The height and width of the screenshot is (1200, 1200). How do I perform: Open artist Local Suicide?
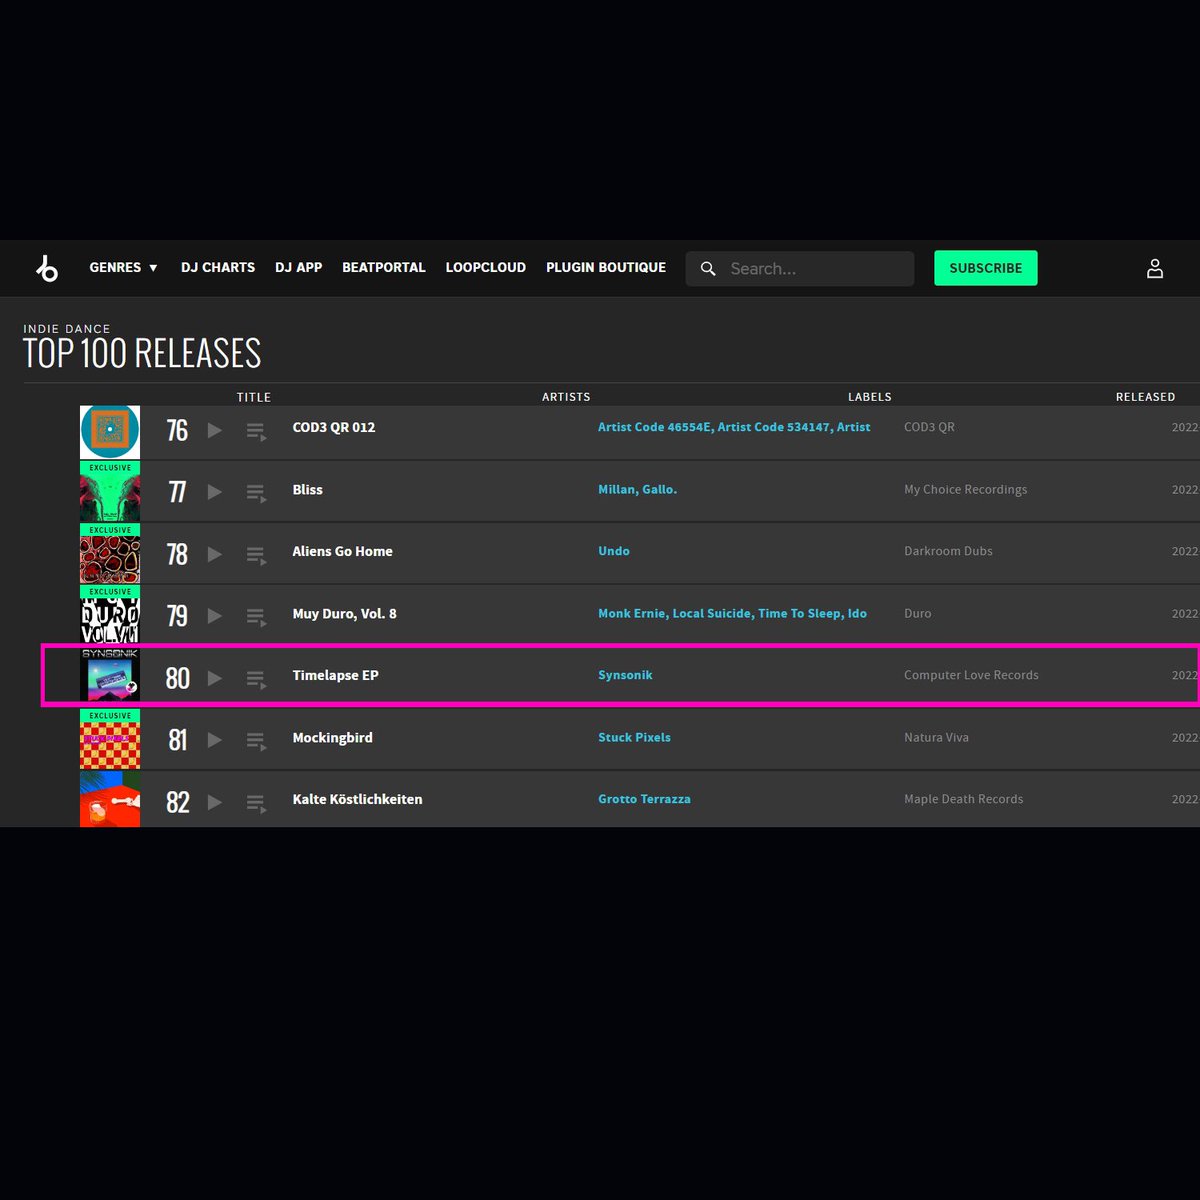coord(712,613)
